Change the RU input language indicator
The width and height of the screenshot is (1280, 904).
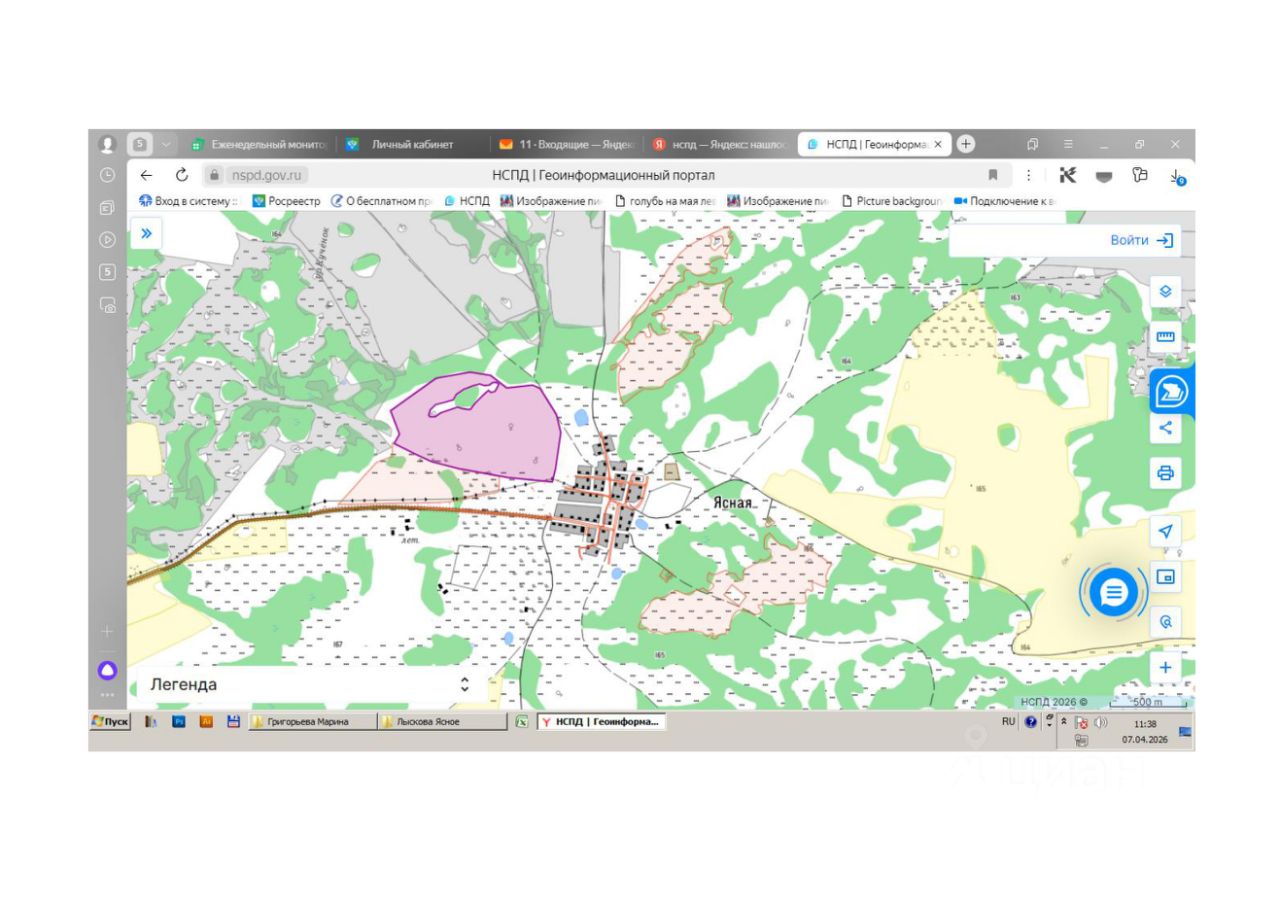point(1008,721)
